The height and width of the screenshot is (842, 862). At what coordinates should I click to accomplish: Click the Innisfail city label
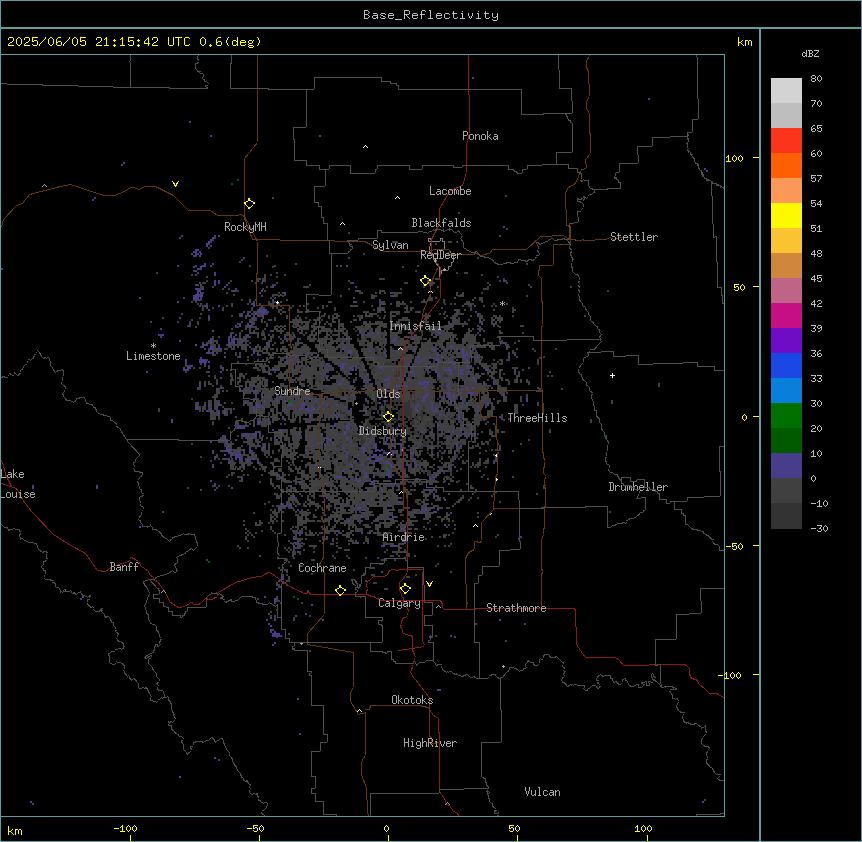[x=415, y=326]
